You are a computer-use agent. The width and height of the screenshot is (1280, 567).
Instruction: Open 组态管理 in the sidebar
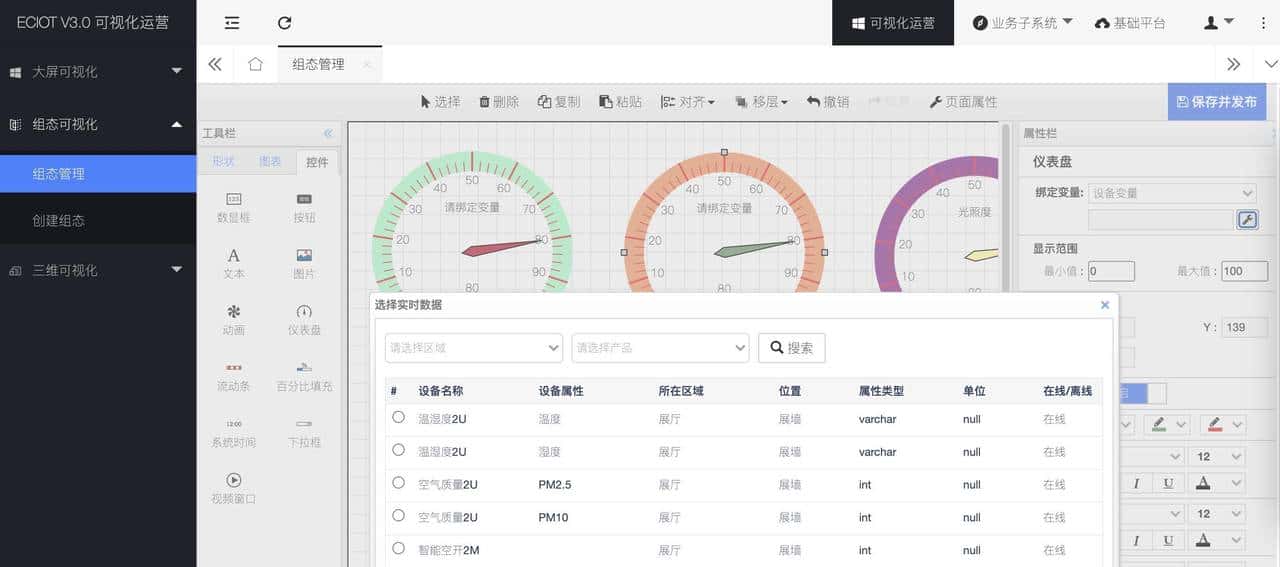pyautogui.click(x=98, y=173)
